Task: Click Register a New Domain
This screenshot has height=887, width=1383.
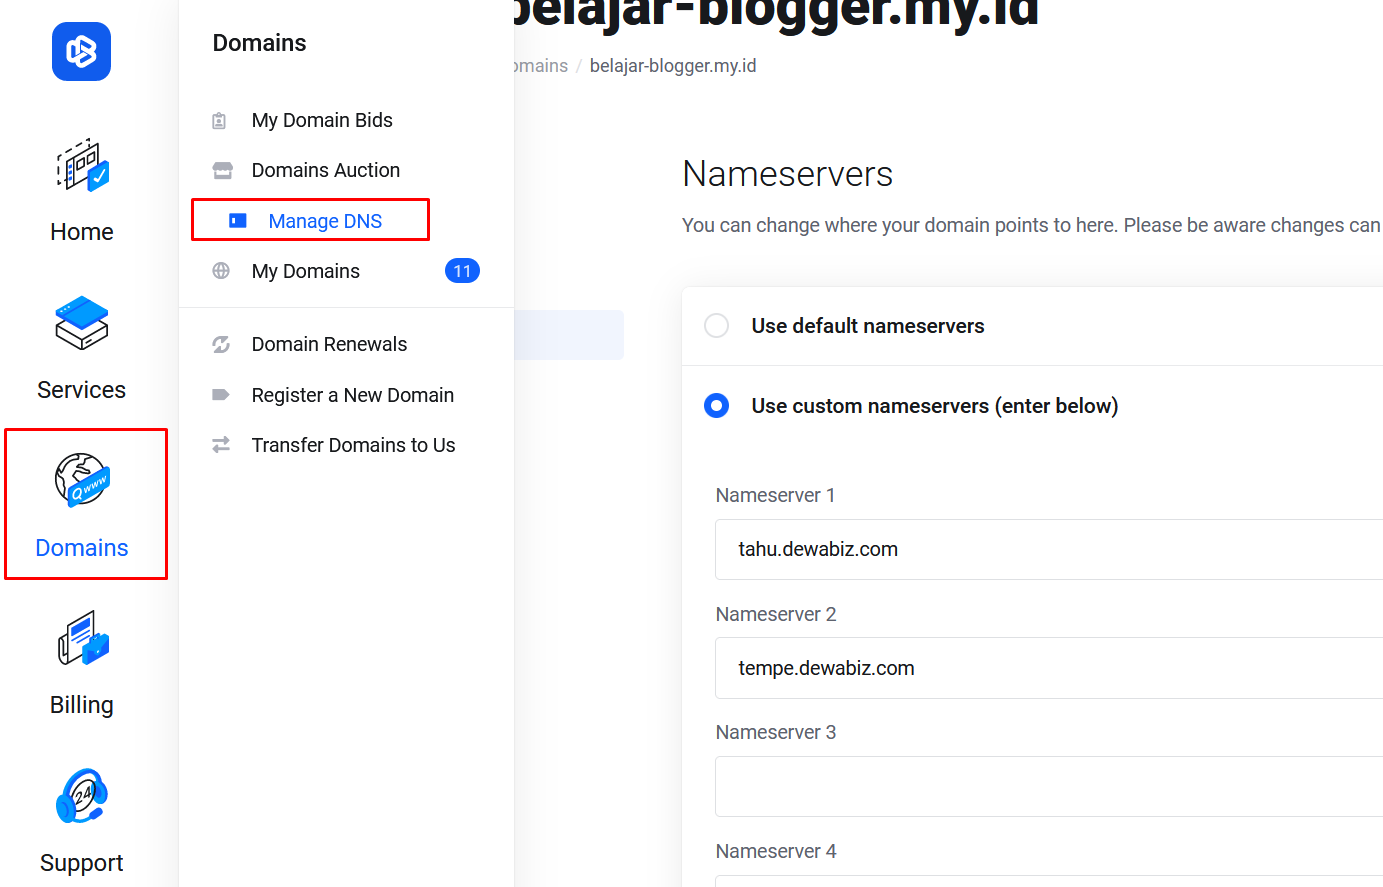Action: [x=352, y=395]
